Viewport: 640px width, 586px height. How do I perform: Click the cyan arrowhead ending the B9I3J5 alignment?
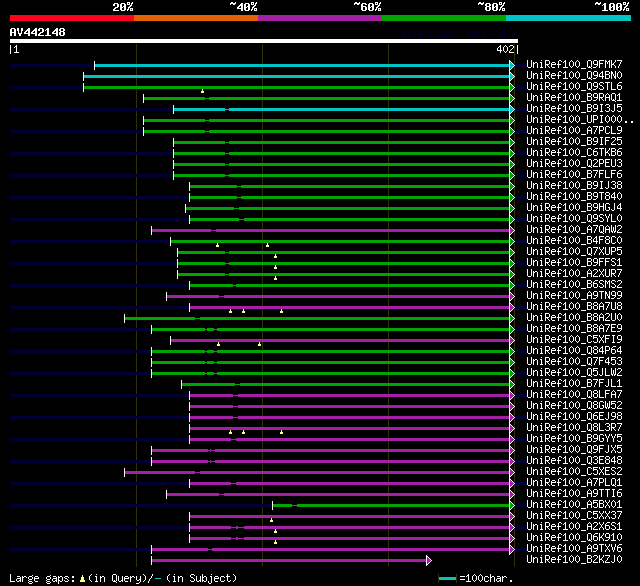click(512, 109)
